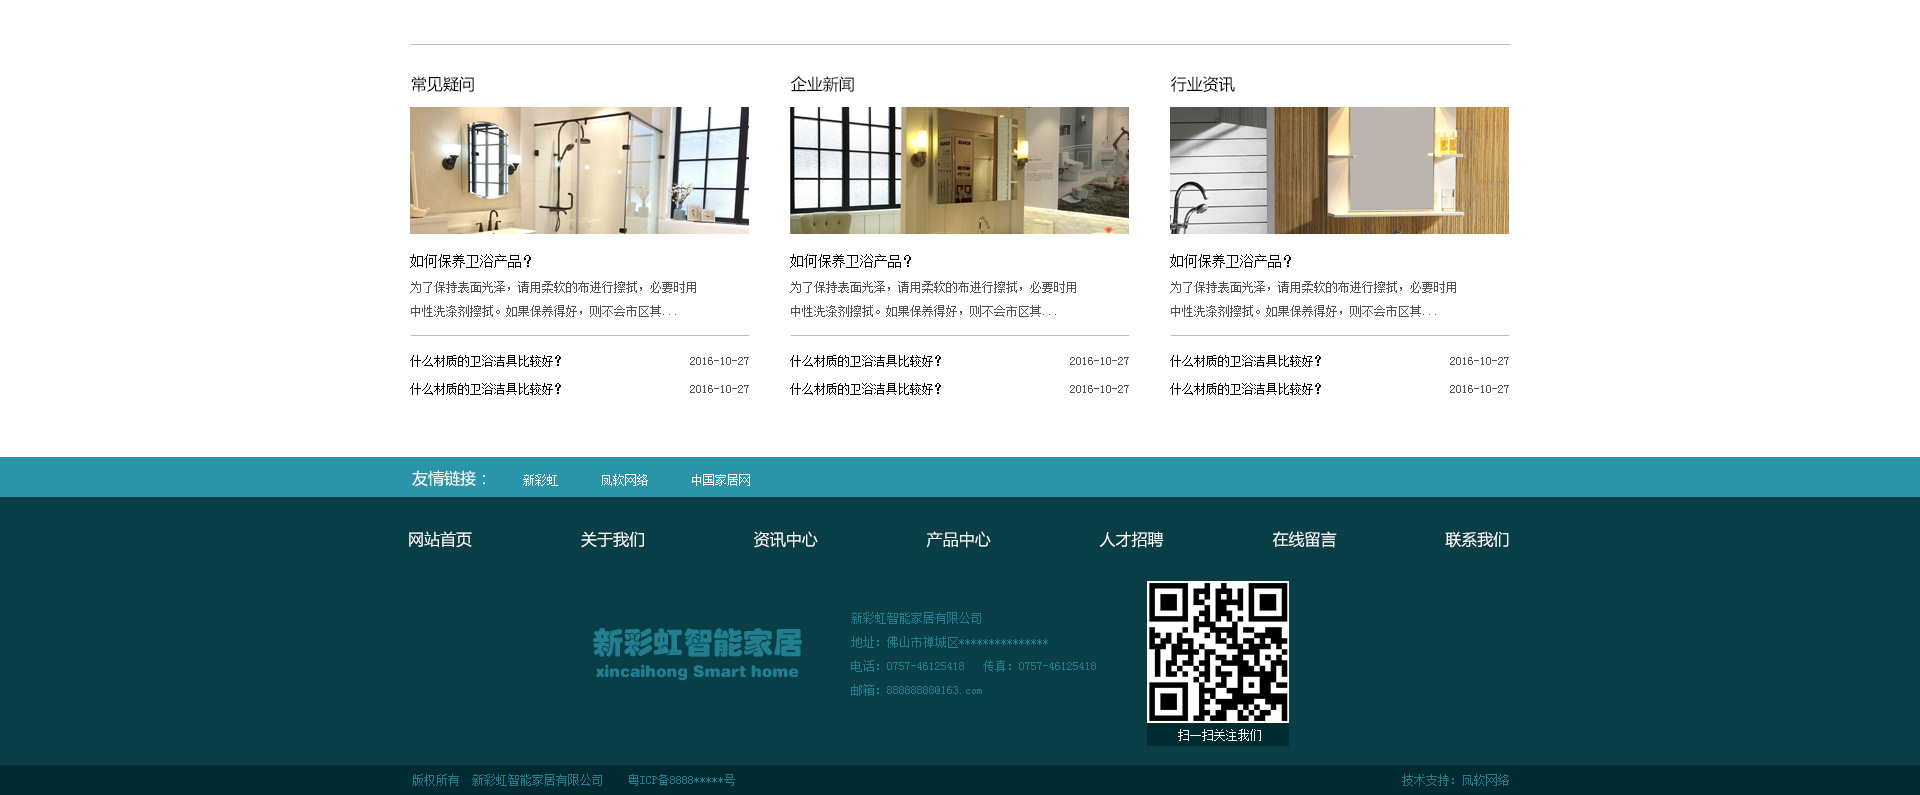The width and height of the screenshot is (1920, 795).
Task: Open the 企业新闻 showroom thumbnail image
Action: click(x=959, y=170)
